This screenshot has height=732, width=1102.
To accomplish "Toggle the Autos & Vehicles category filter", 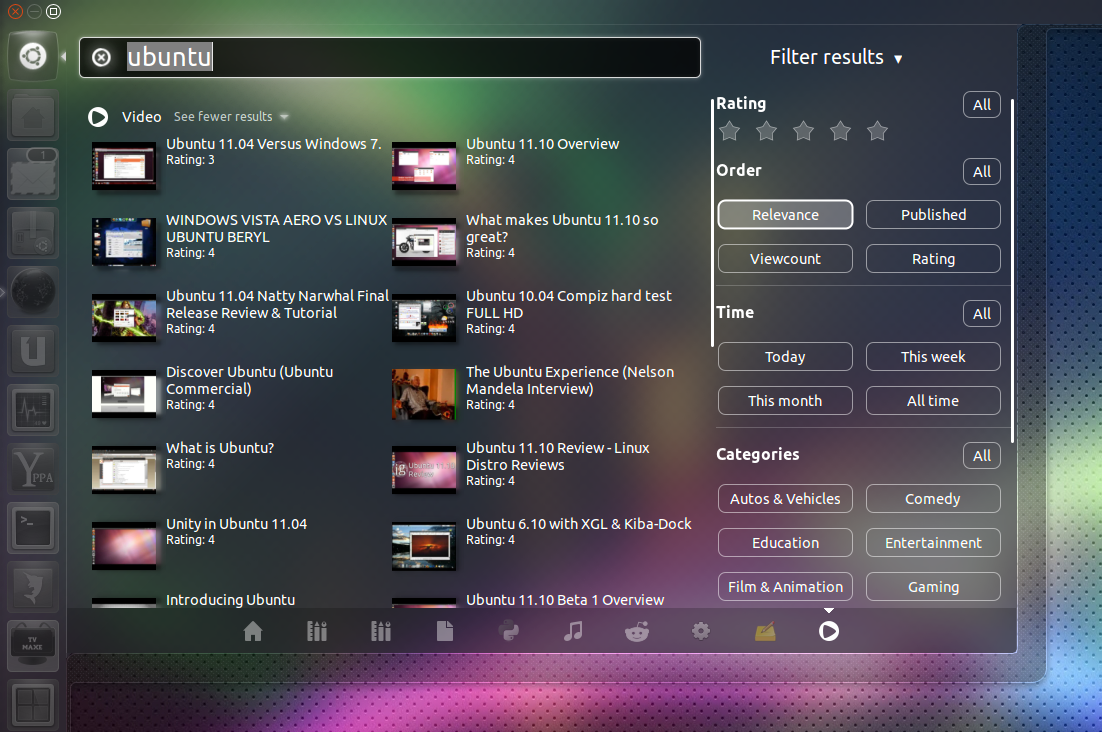I will coord(785,499).
